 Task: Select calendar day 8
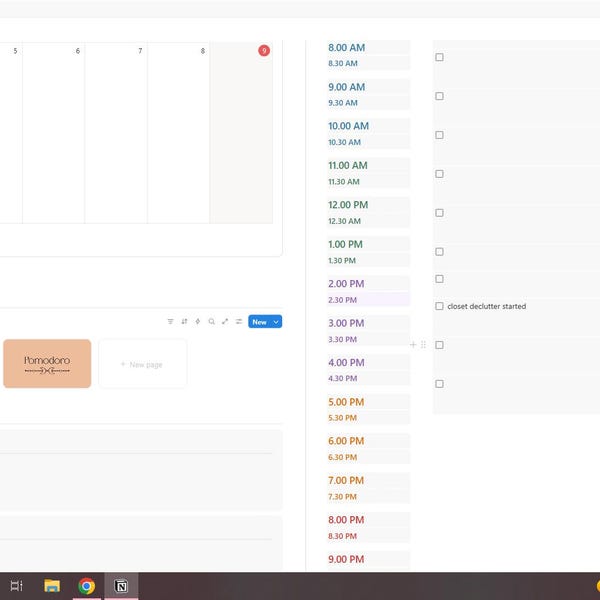coord(202,51)
